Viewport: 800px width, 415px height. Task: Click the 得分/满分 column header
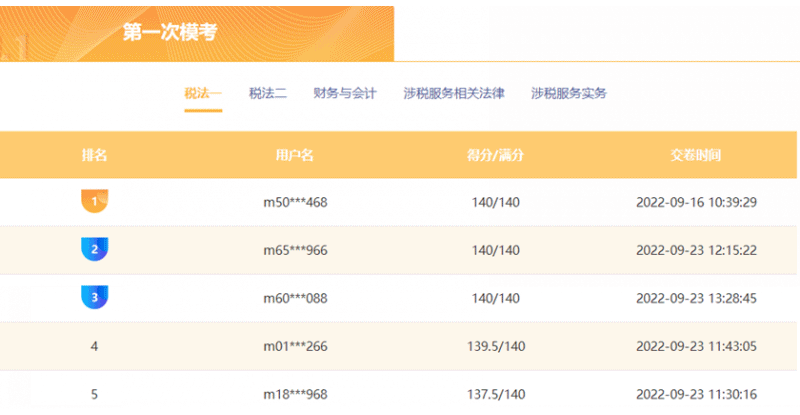coord(495,155)
